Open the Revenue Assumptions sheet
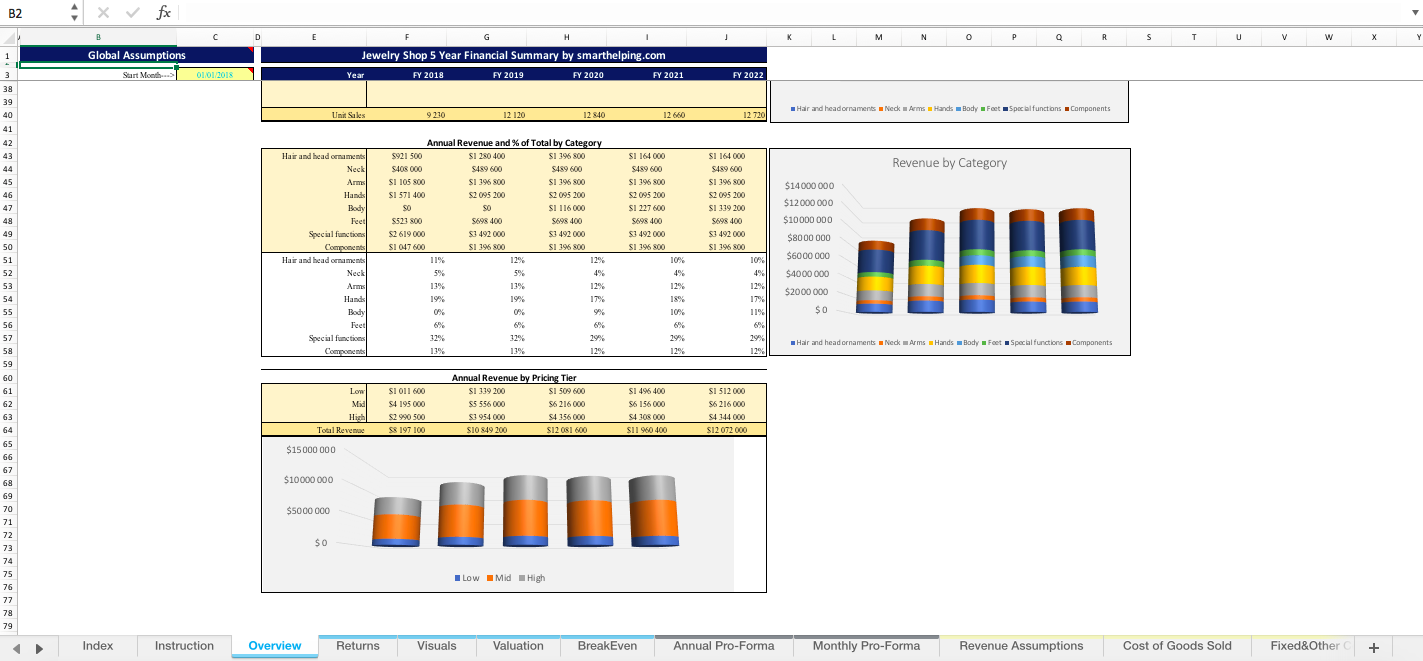The height and width of the screenshot is (661, 1423). (1020, 646)
